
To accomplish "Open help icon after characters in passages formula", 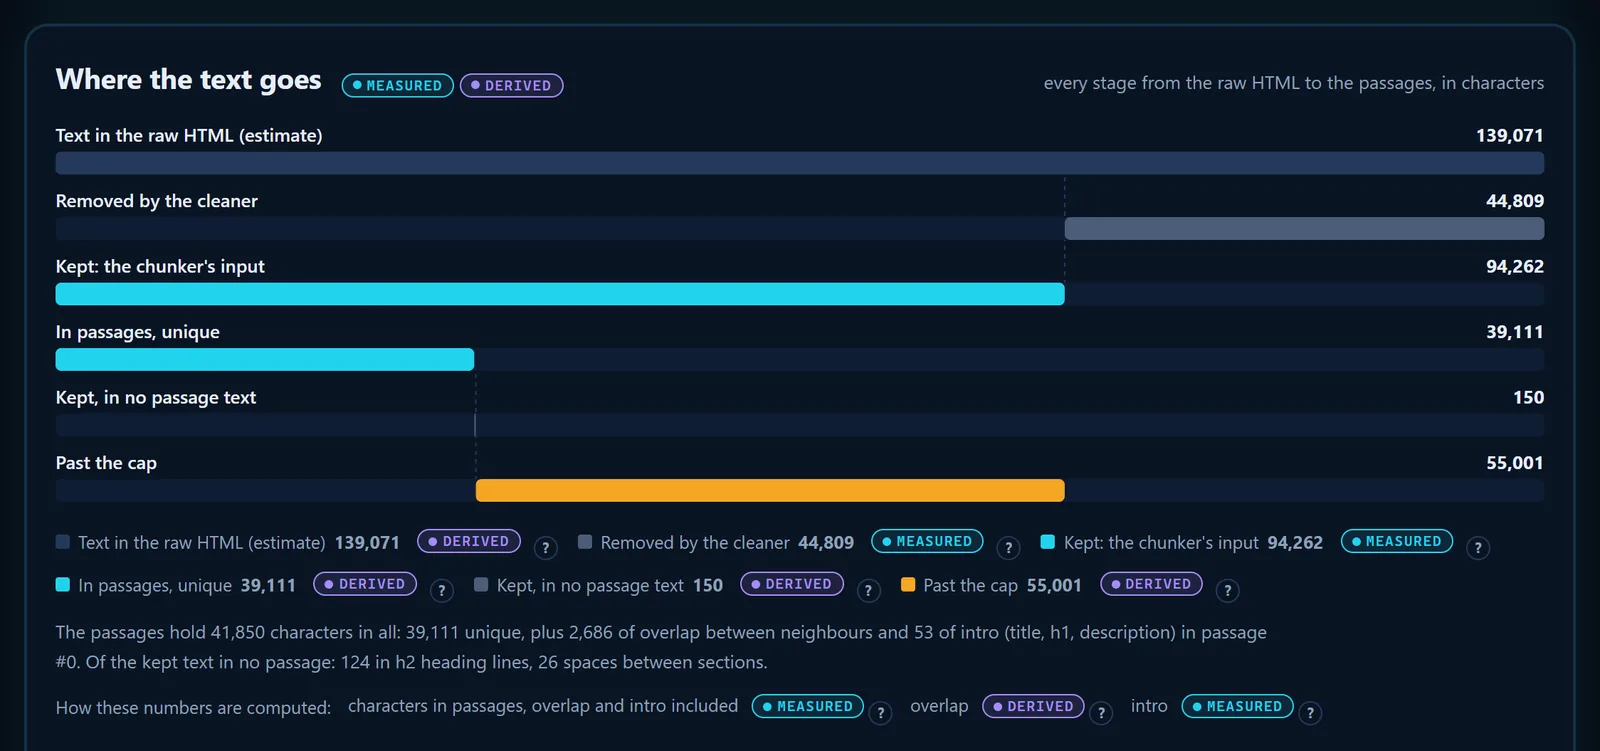I will click(x=880, y=713).
